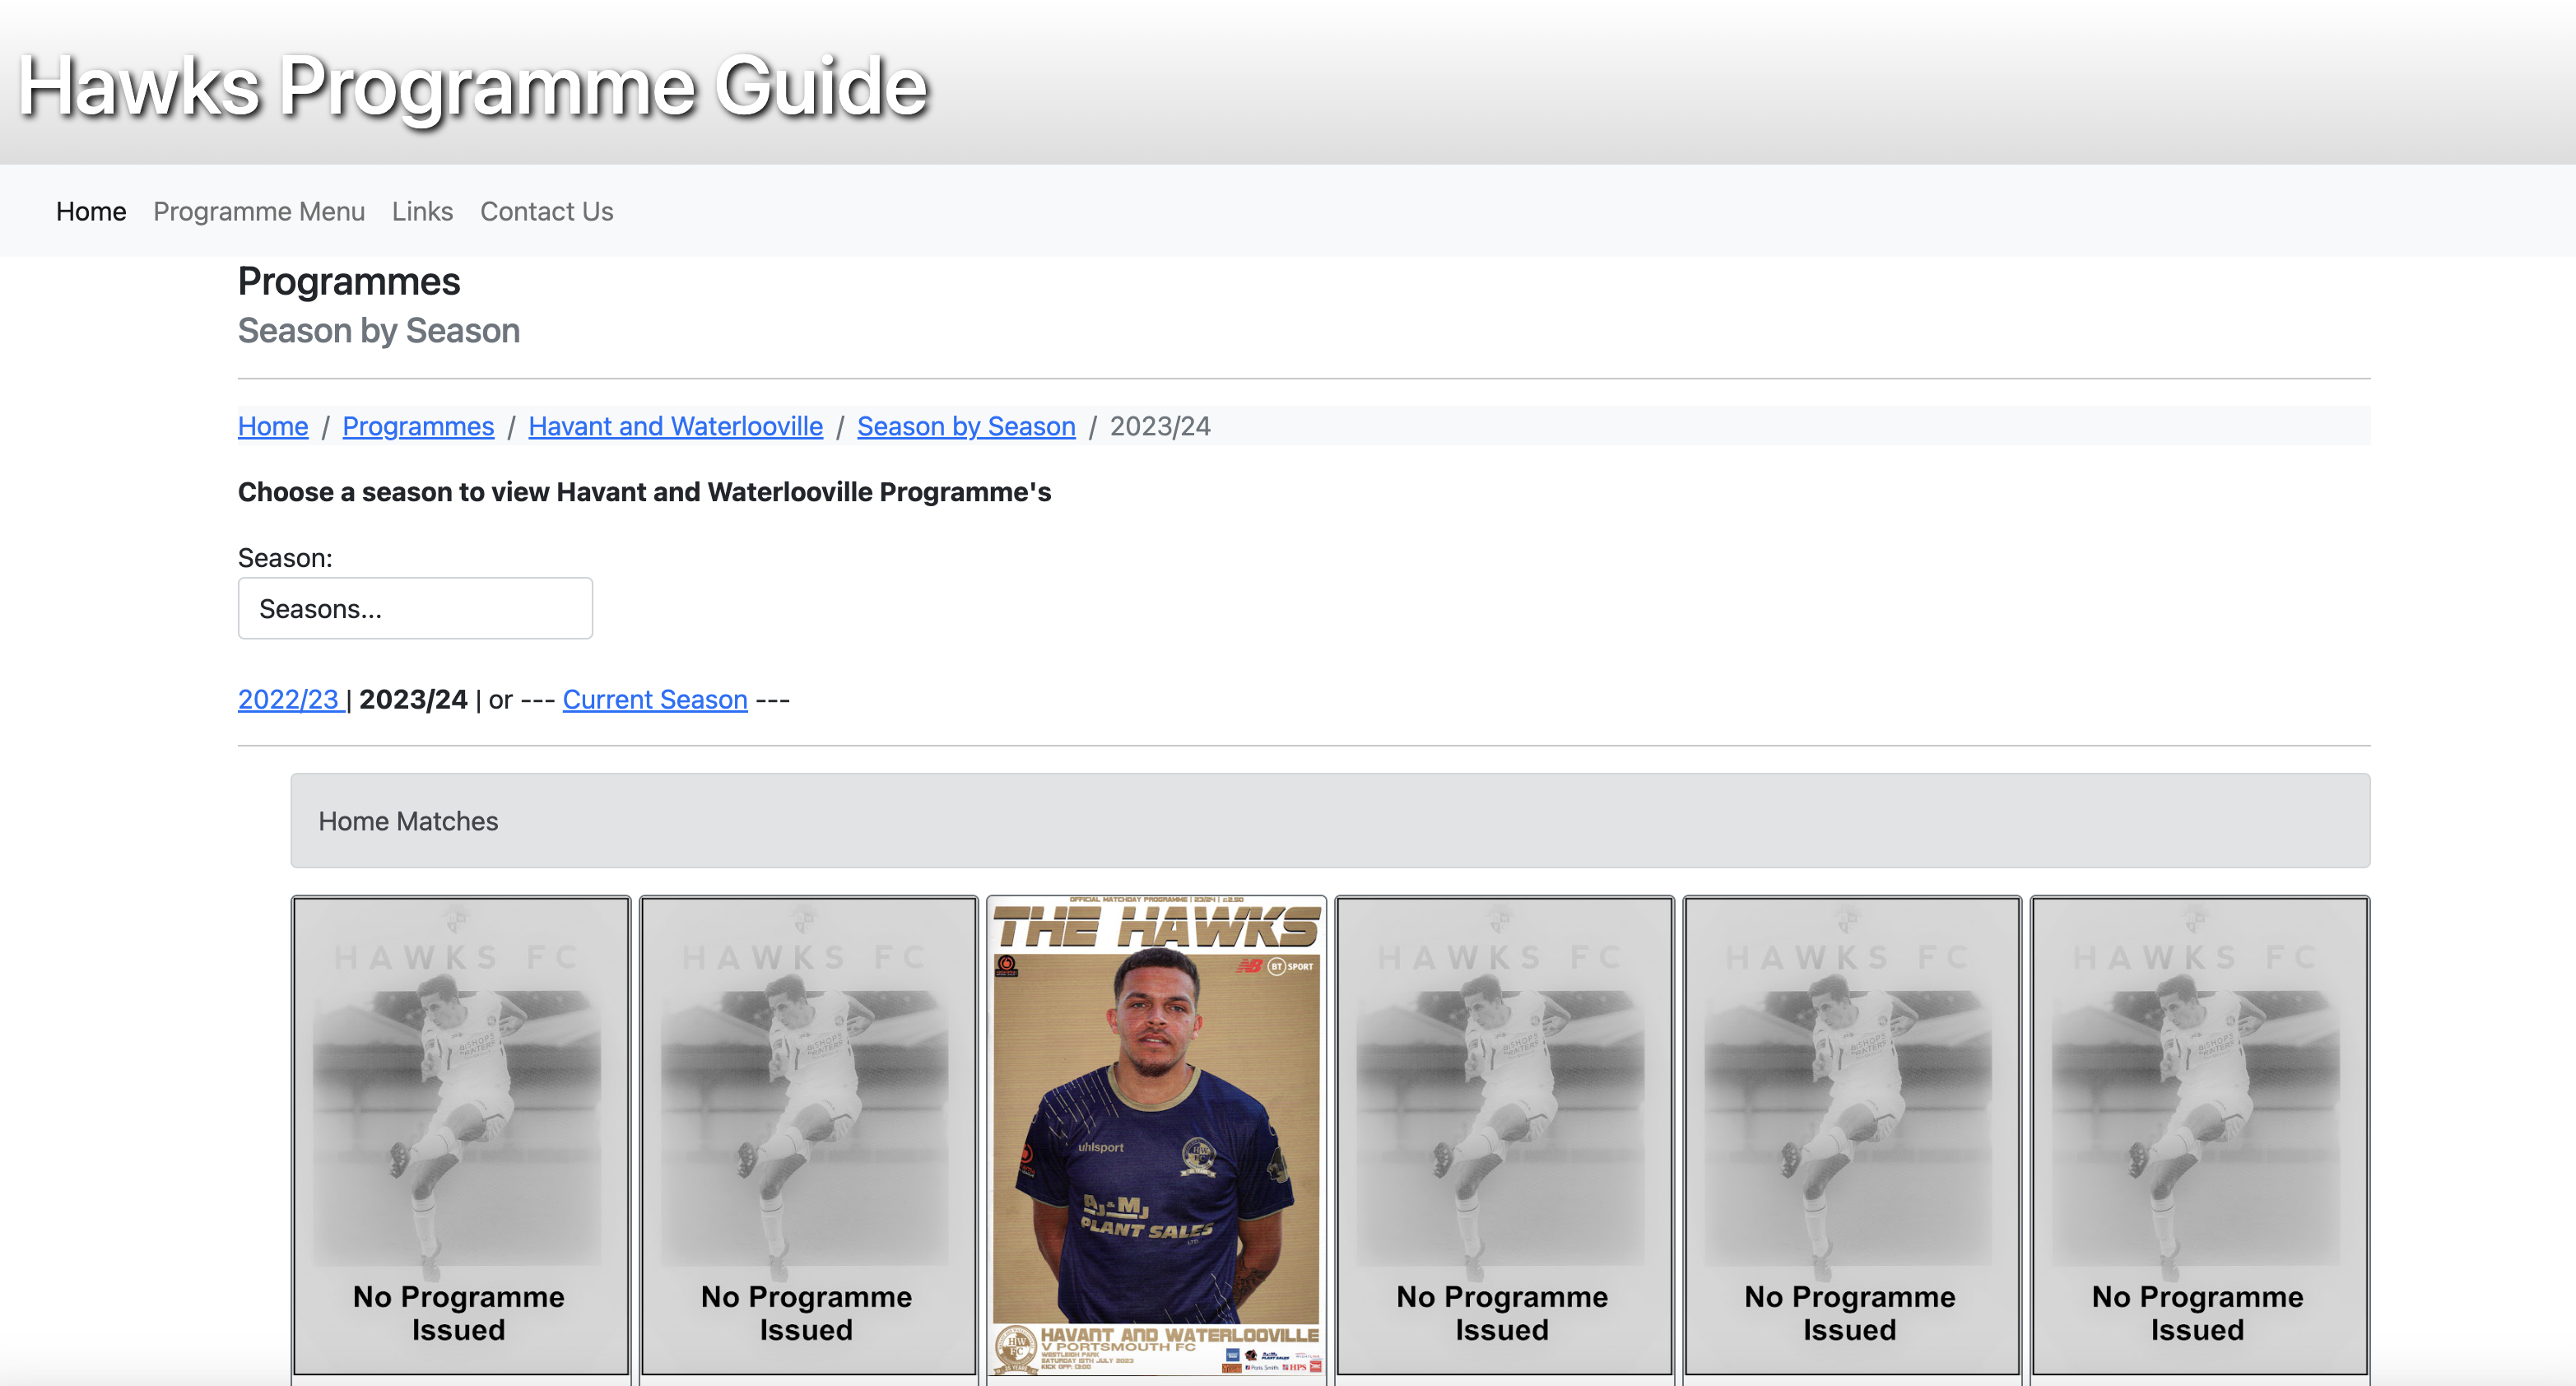
Task: Select the last No Programme Issued card
Action: point(2200,1136)
